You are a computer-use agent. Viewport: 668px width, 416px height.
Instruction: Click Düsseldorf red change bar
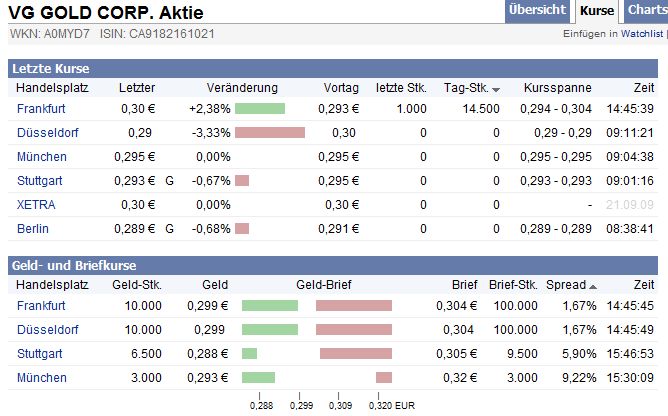pos(270,132)
